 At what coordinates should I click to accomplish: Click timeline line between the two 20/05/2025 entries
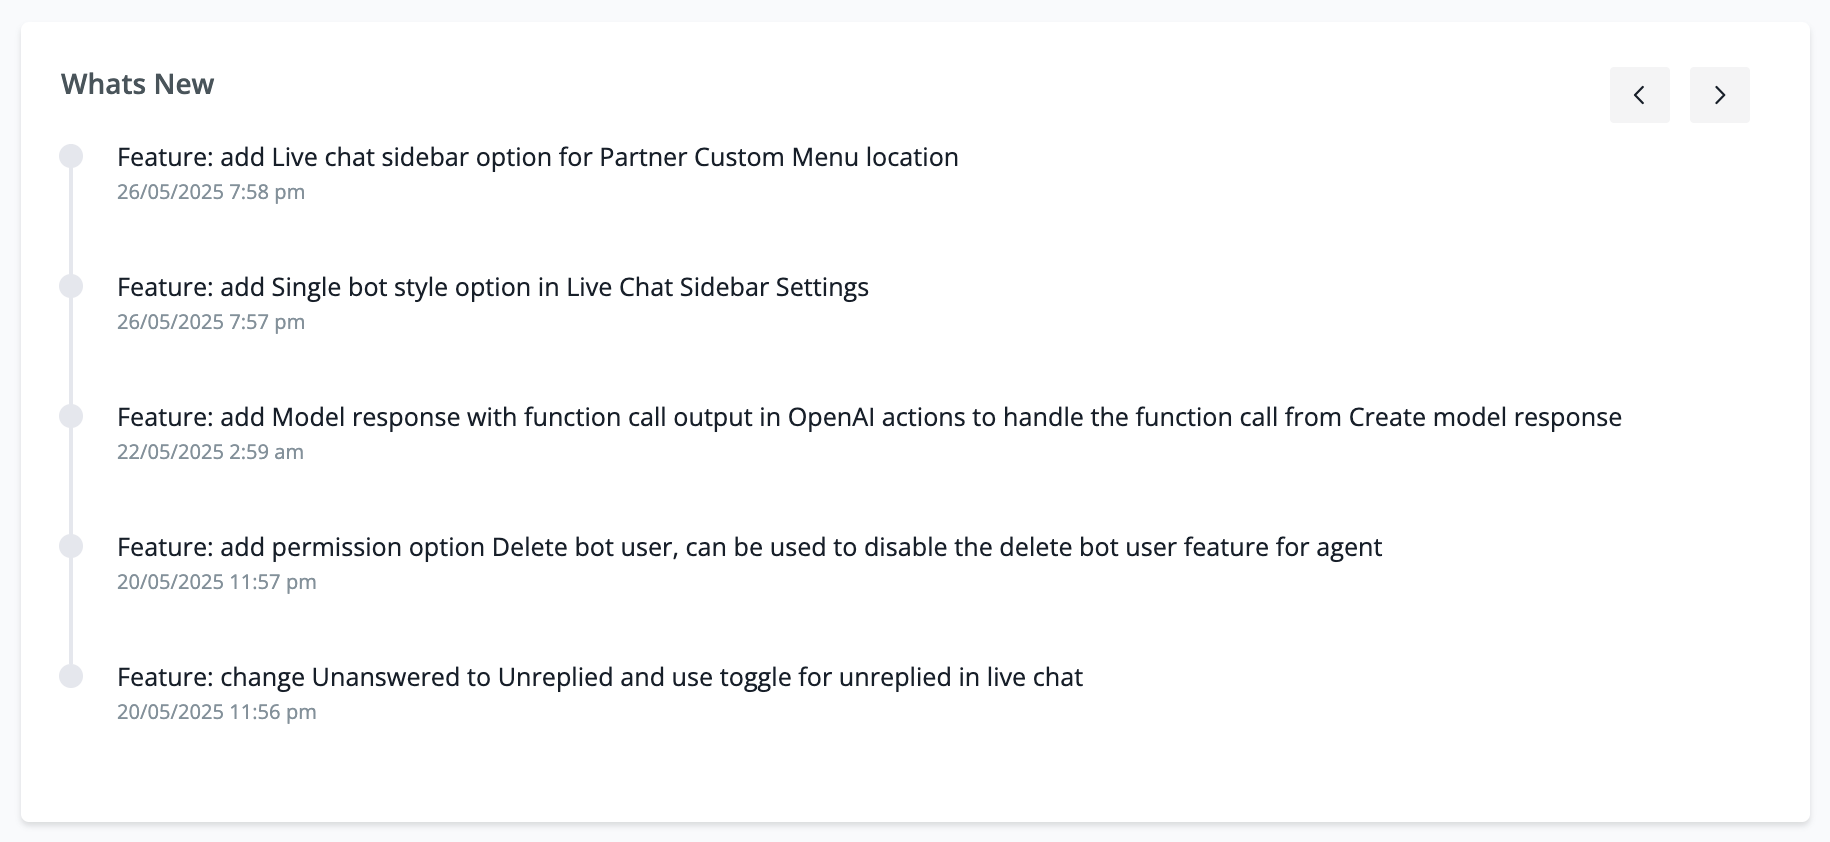pyautogui.click(x=71, y=612)
